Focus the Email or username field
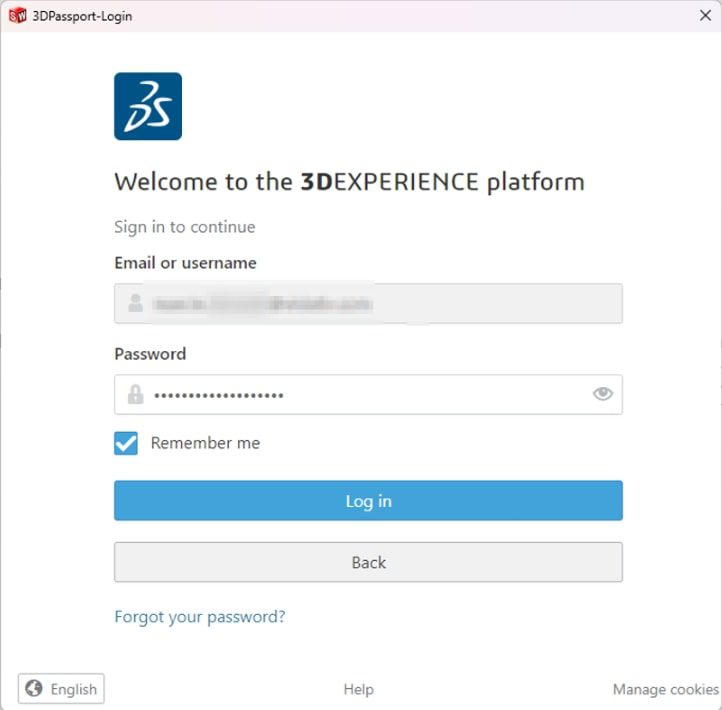 coord(368,303)
